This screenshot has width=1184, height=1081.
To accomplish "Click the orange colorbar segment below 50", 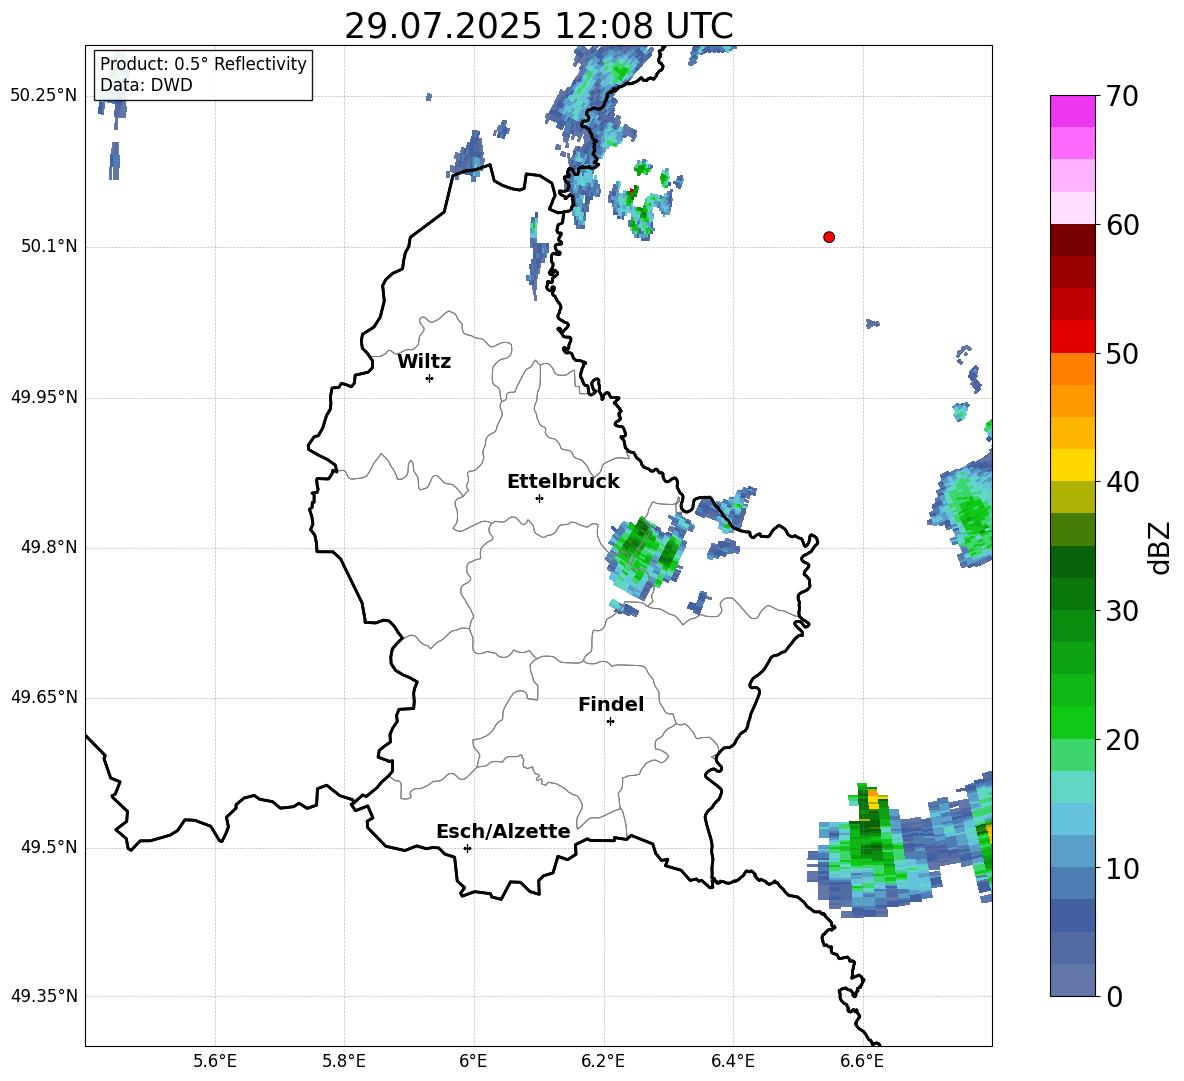I will click(1072, 368).
